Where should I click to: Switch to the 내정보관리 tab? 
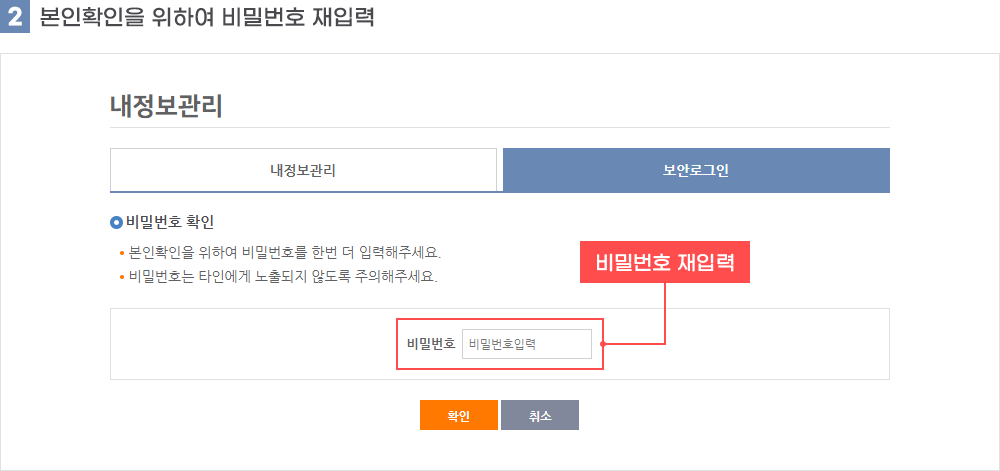coord(303,170)
